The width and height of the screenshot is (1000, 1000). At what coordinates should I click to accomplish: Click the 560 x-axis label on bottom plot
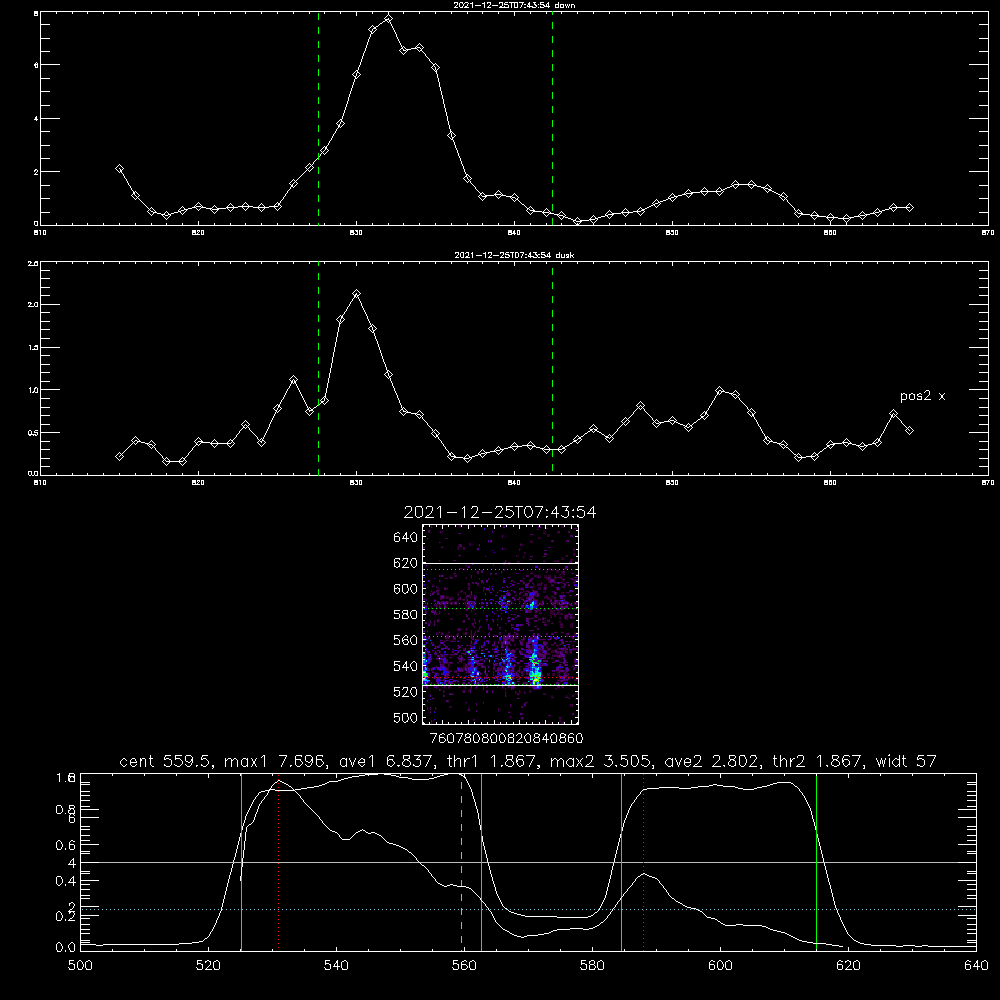coord(464,966)
